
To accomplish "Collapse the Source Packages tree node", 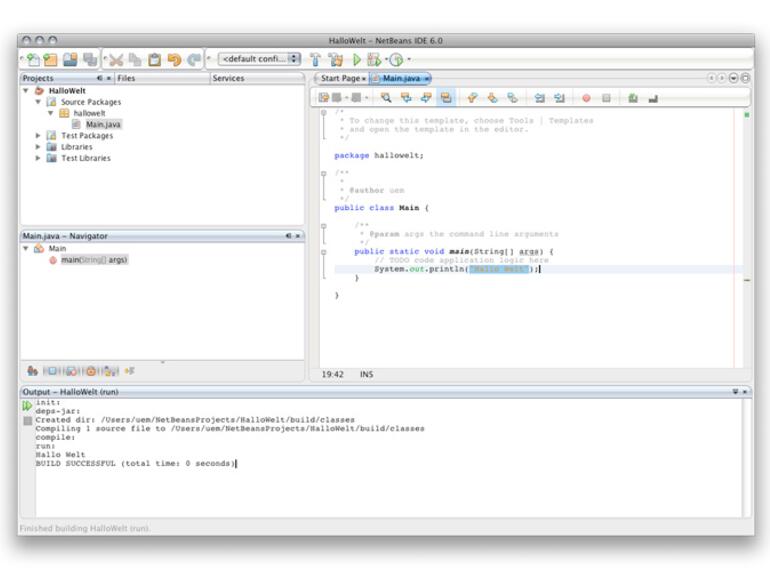I will point(39,102).
